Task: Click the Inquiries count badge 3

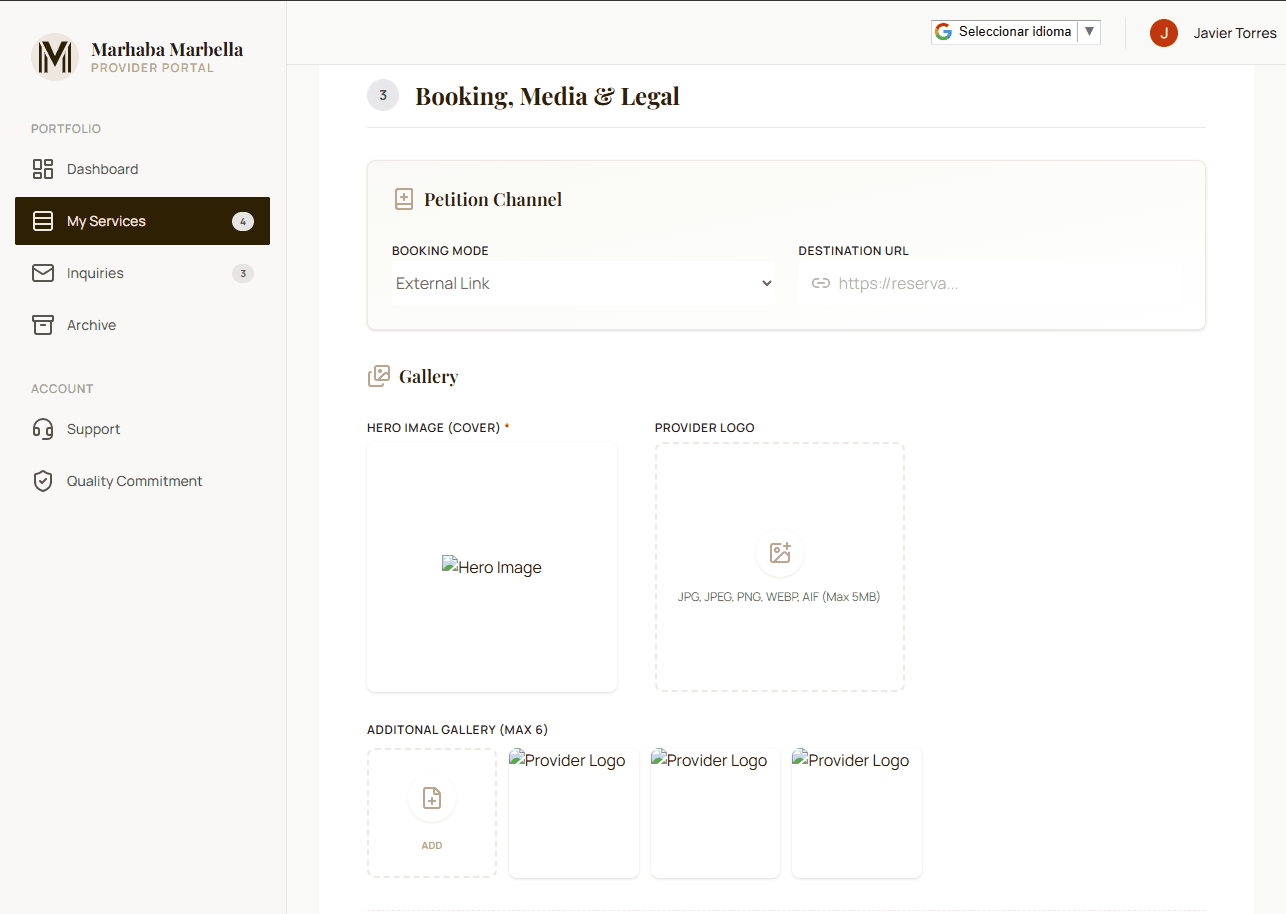Action: pos(243,273)
